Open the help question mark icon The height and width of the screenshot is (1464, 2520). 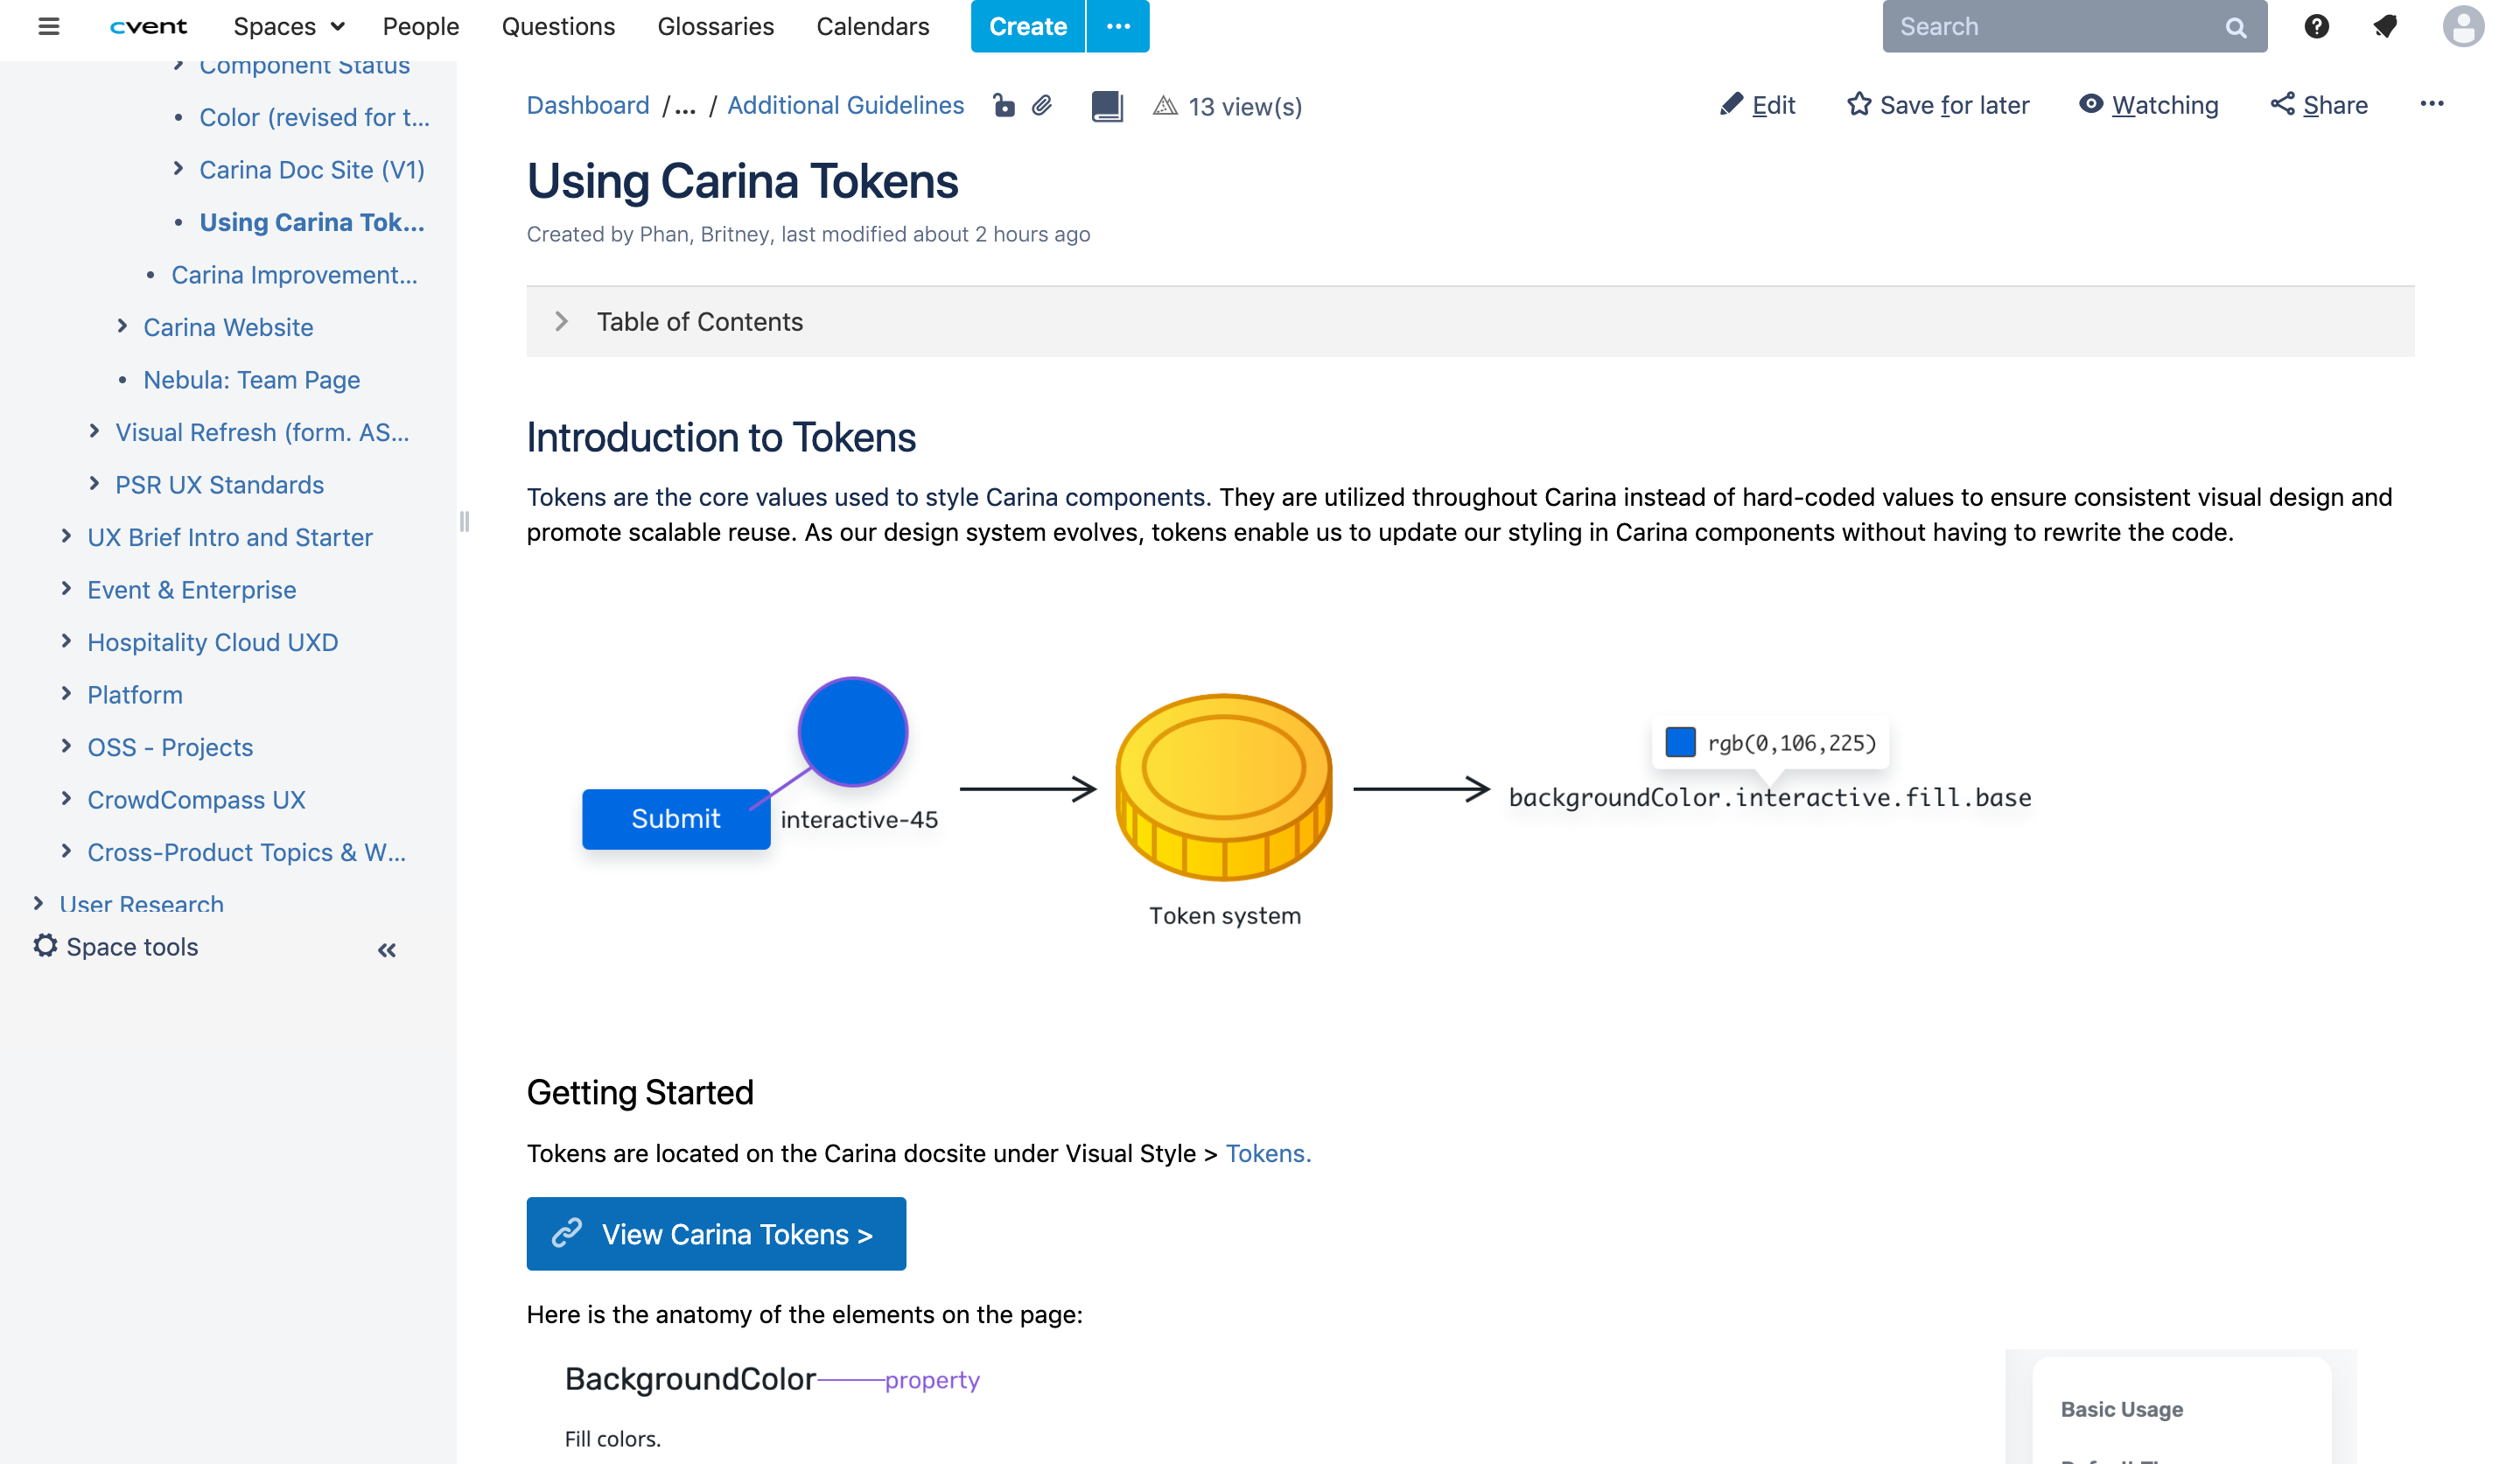[2316, 27]
